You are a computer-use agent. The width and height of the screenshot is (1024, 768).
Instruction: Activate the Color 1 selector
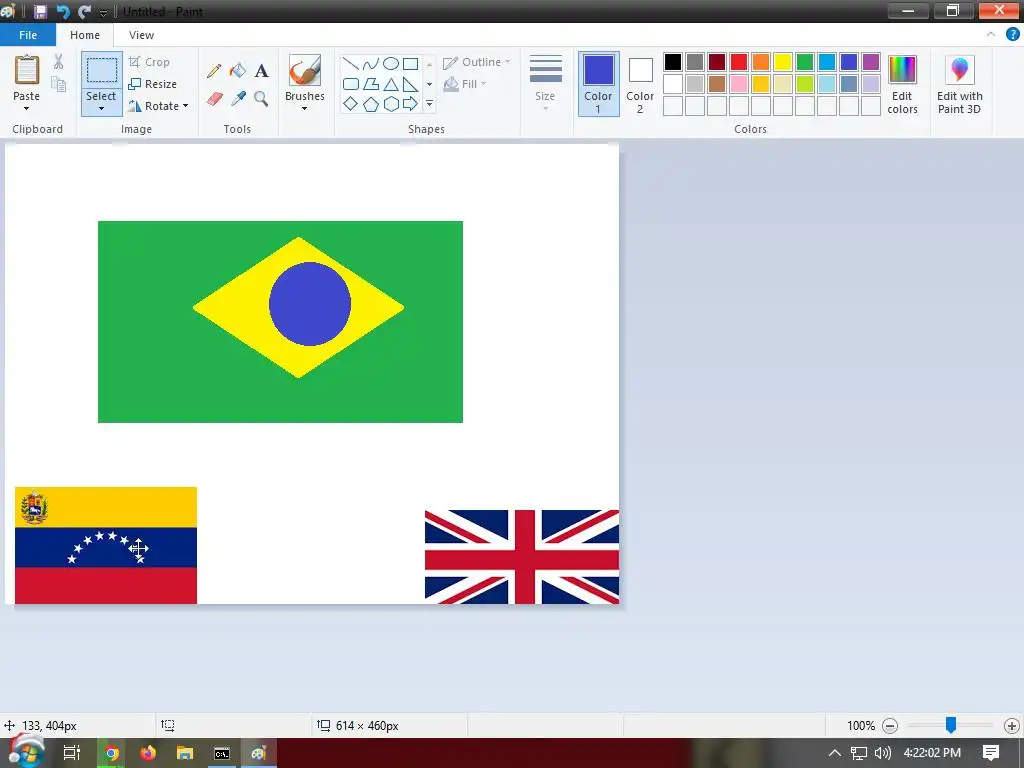[x=598, y=84]
